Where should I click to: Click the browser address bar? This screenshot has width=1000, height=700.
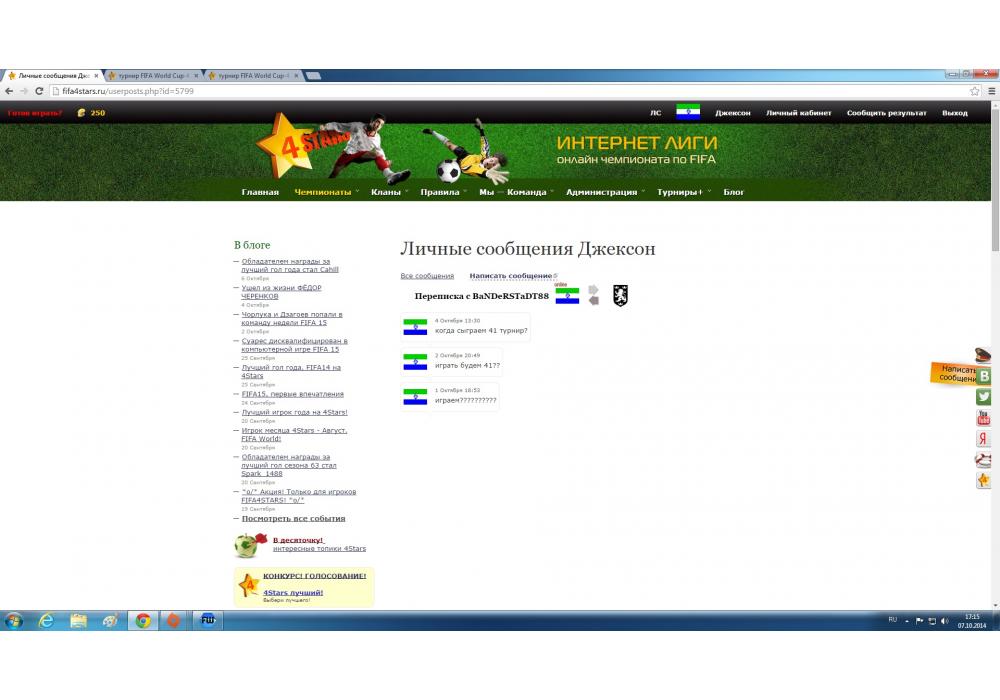coord(500,91)
